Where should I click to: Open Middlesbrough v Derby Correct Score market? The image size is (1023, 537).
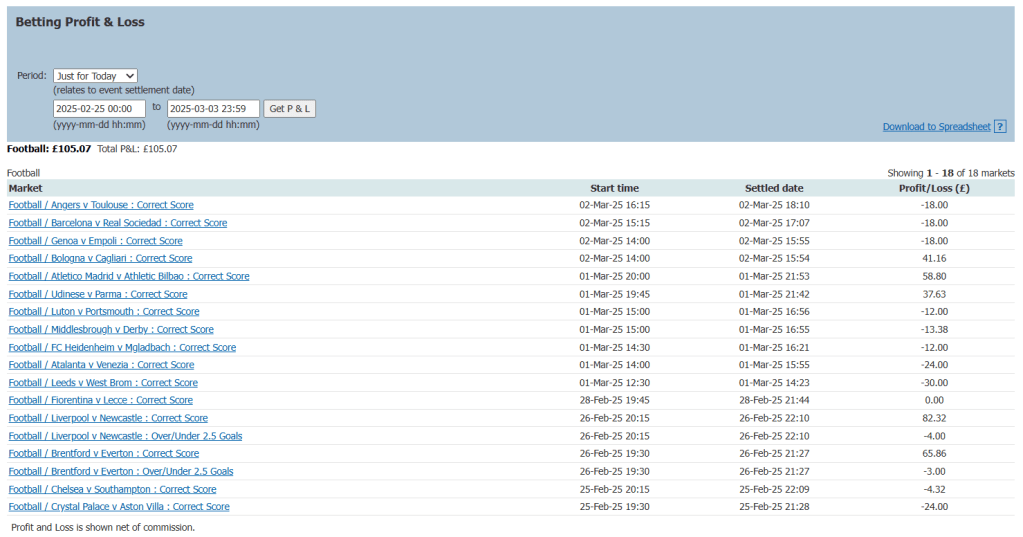click(111, 330)
